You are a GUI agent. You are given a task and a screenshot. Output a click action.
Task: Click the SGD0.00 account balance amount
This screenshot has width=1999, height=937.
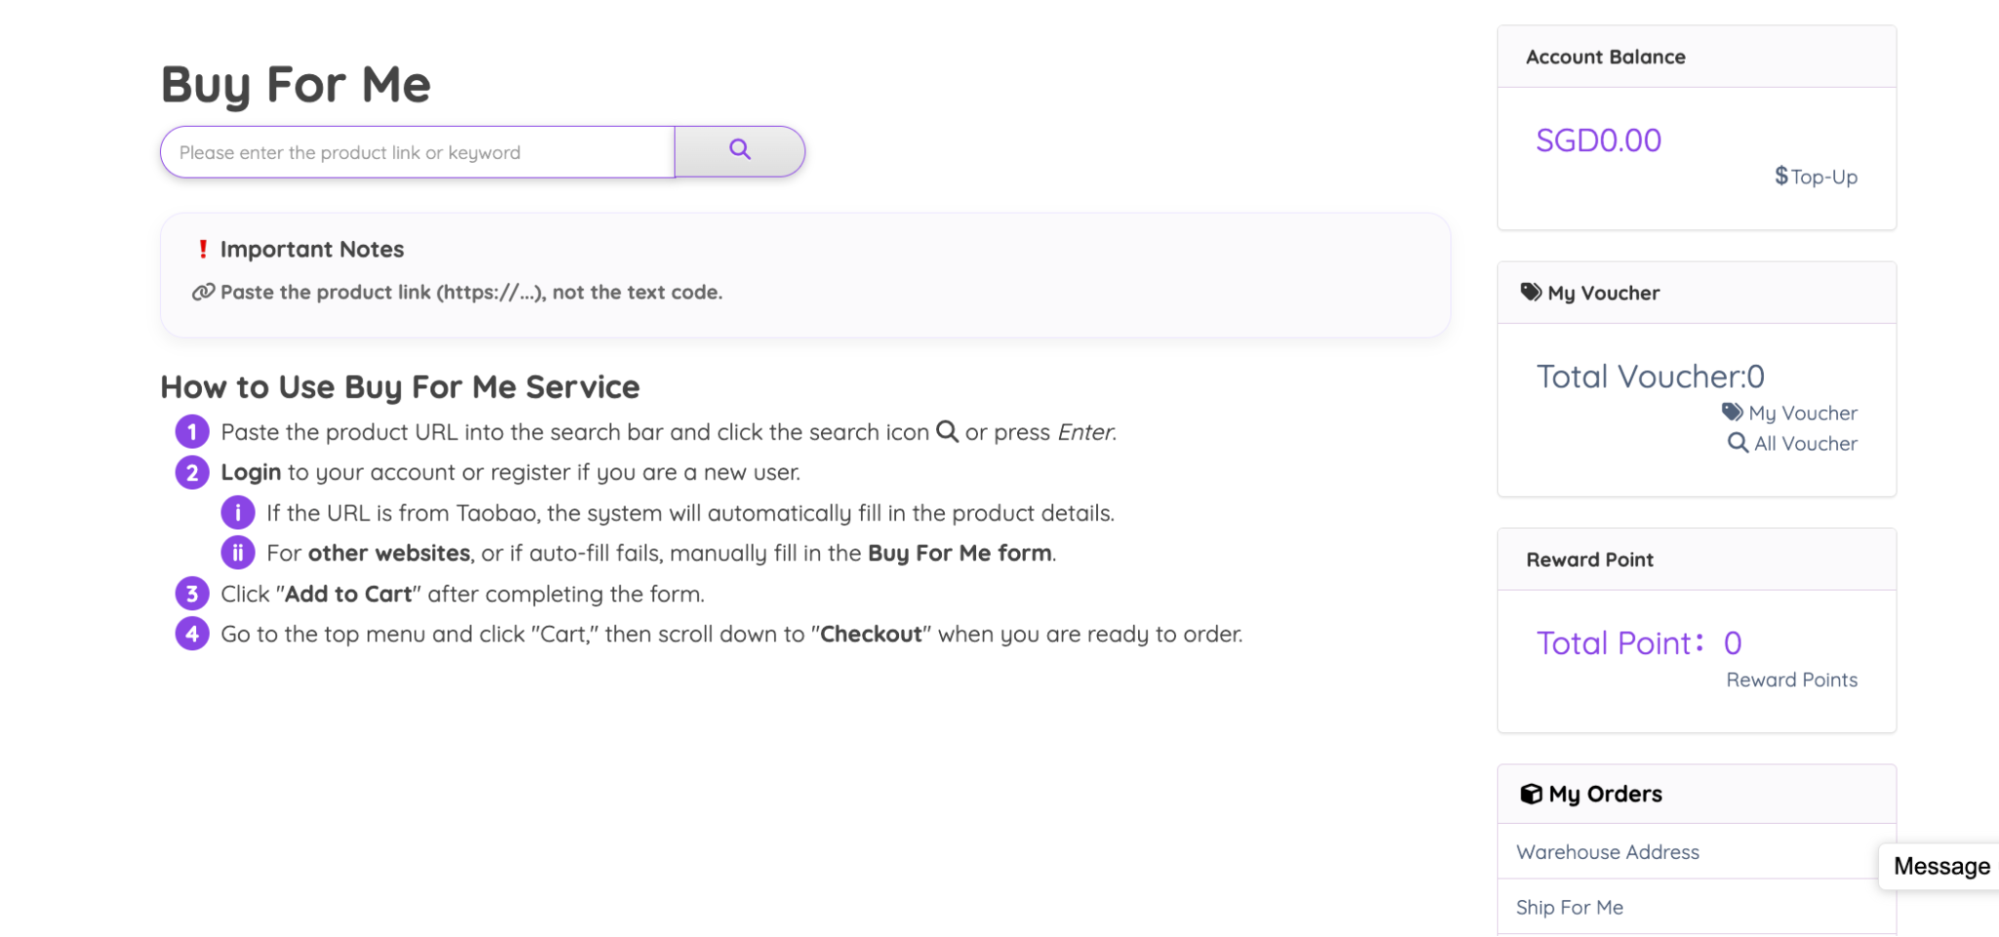[x=1598, y=141]
